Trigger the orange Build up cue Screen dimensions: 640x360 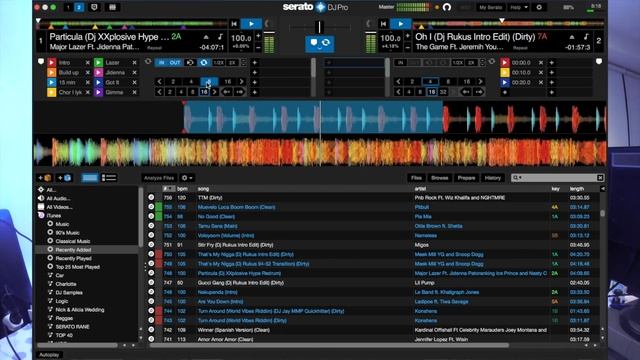(x=52, y=73)
